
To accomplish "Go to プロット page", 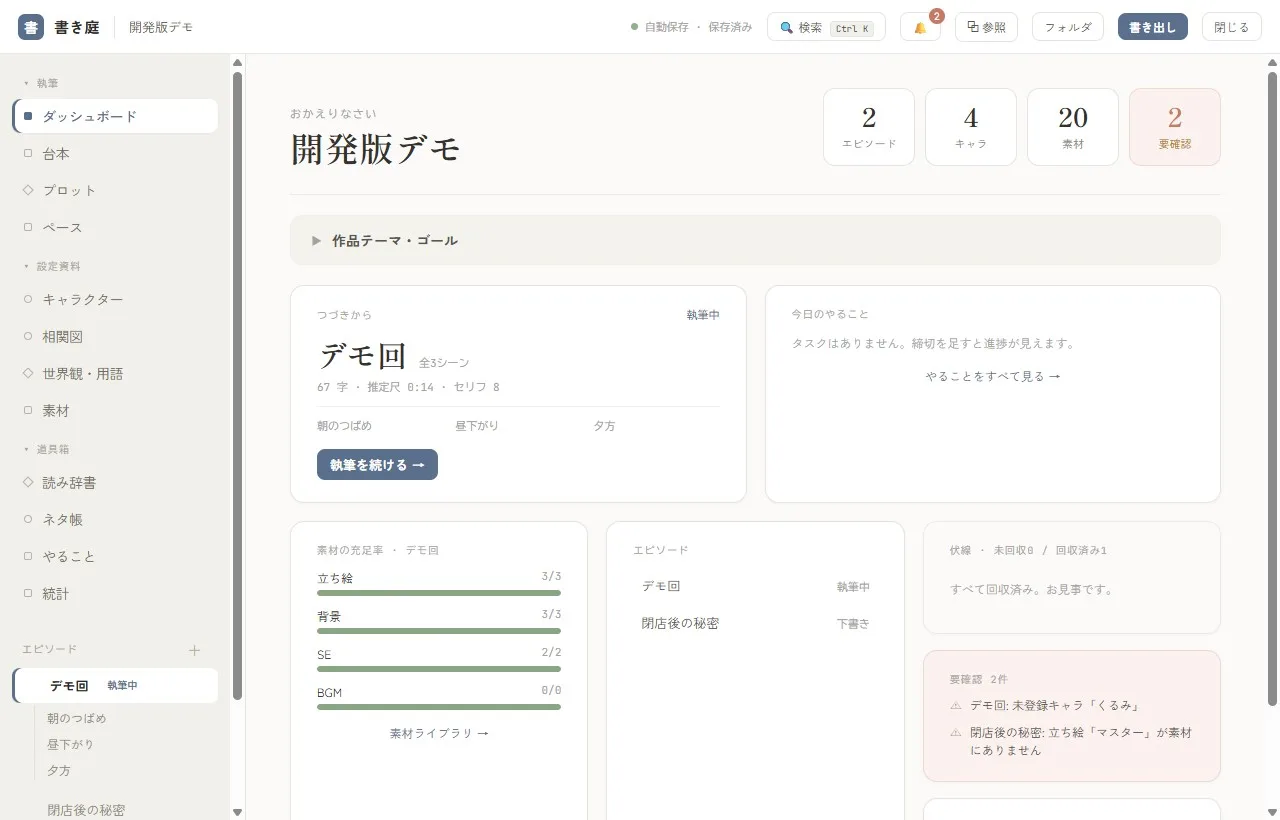I will tap(115, 190).
